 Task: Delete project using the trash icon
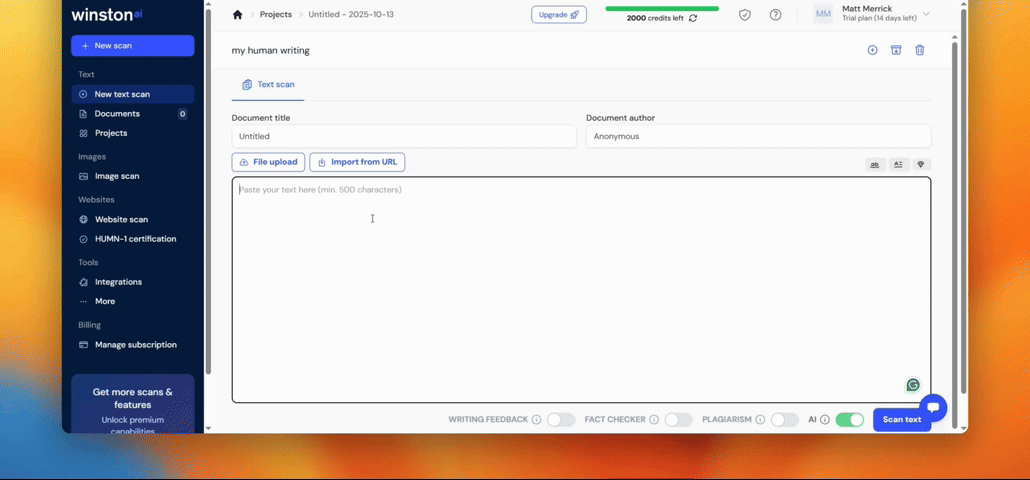pos(920,50)
